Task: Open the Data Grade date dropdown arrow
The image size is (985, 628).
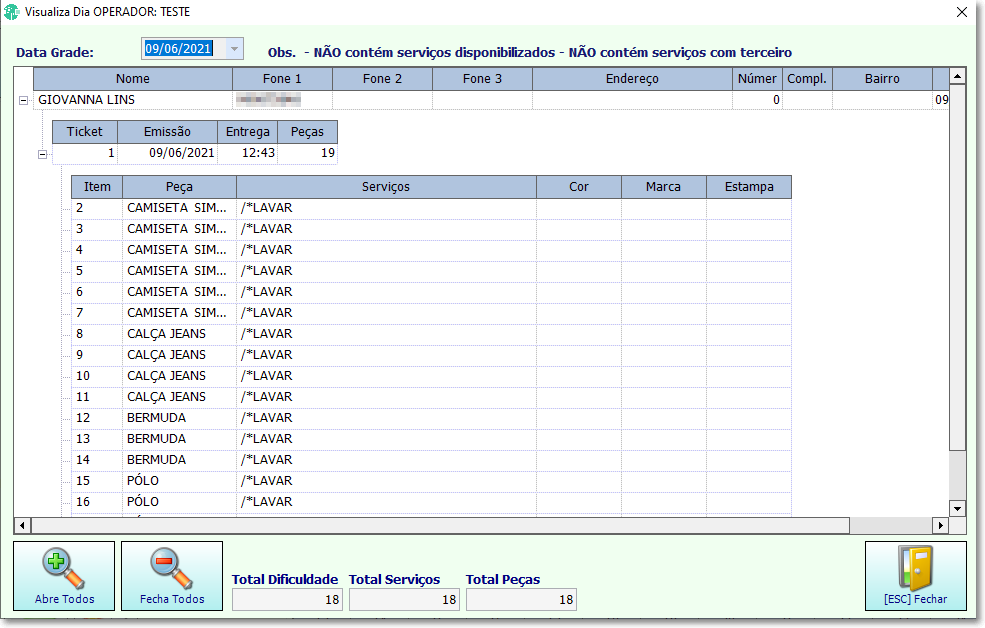Action: point(234,49)
